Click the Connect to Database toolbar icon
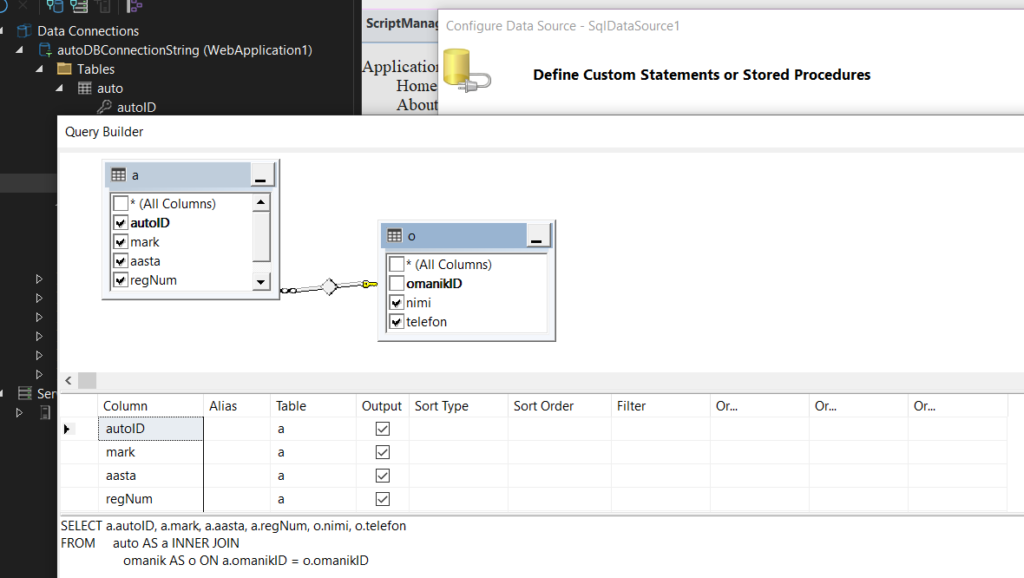Screen dimensions: 1024x578 click(x=55, y=6)
